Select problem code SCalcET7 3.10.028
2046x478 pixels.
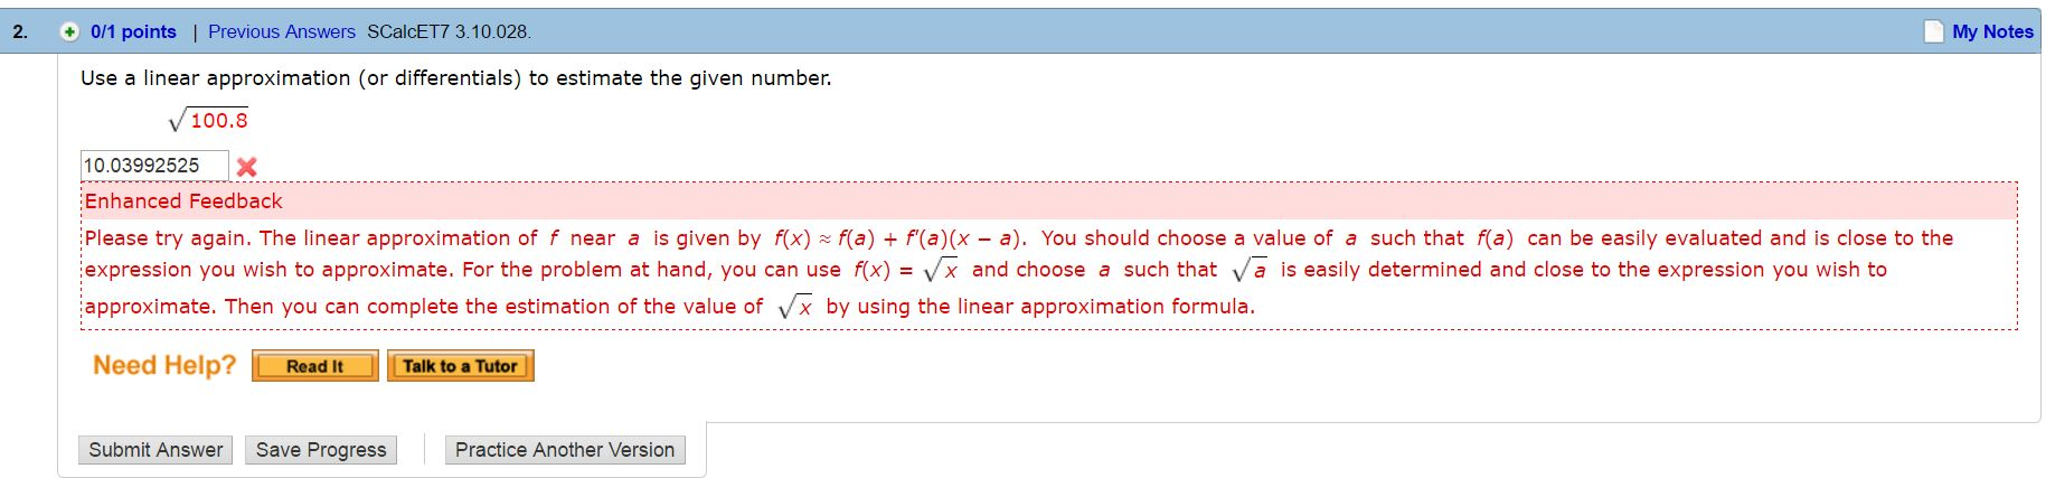449,32
